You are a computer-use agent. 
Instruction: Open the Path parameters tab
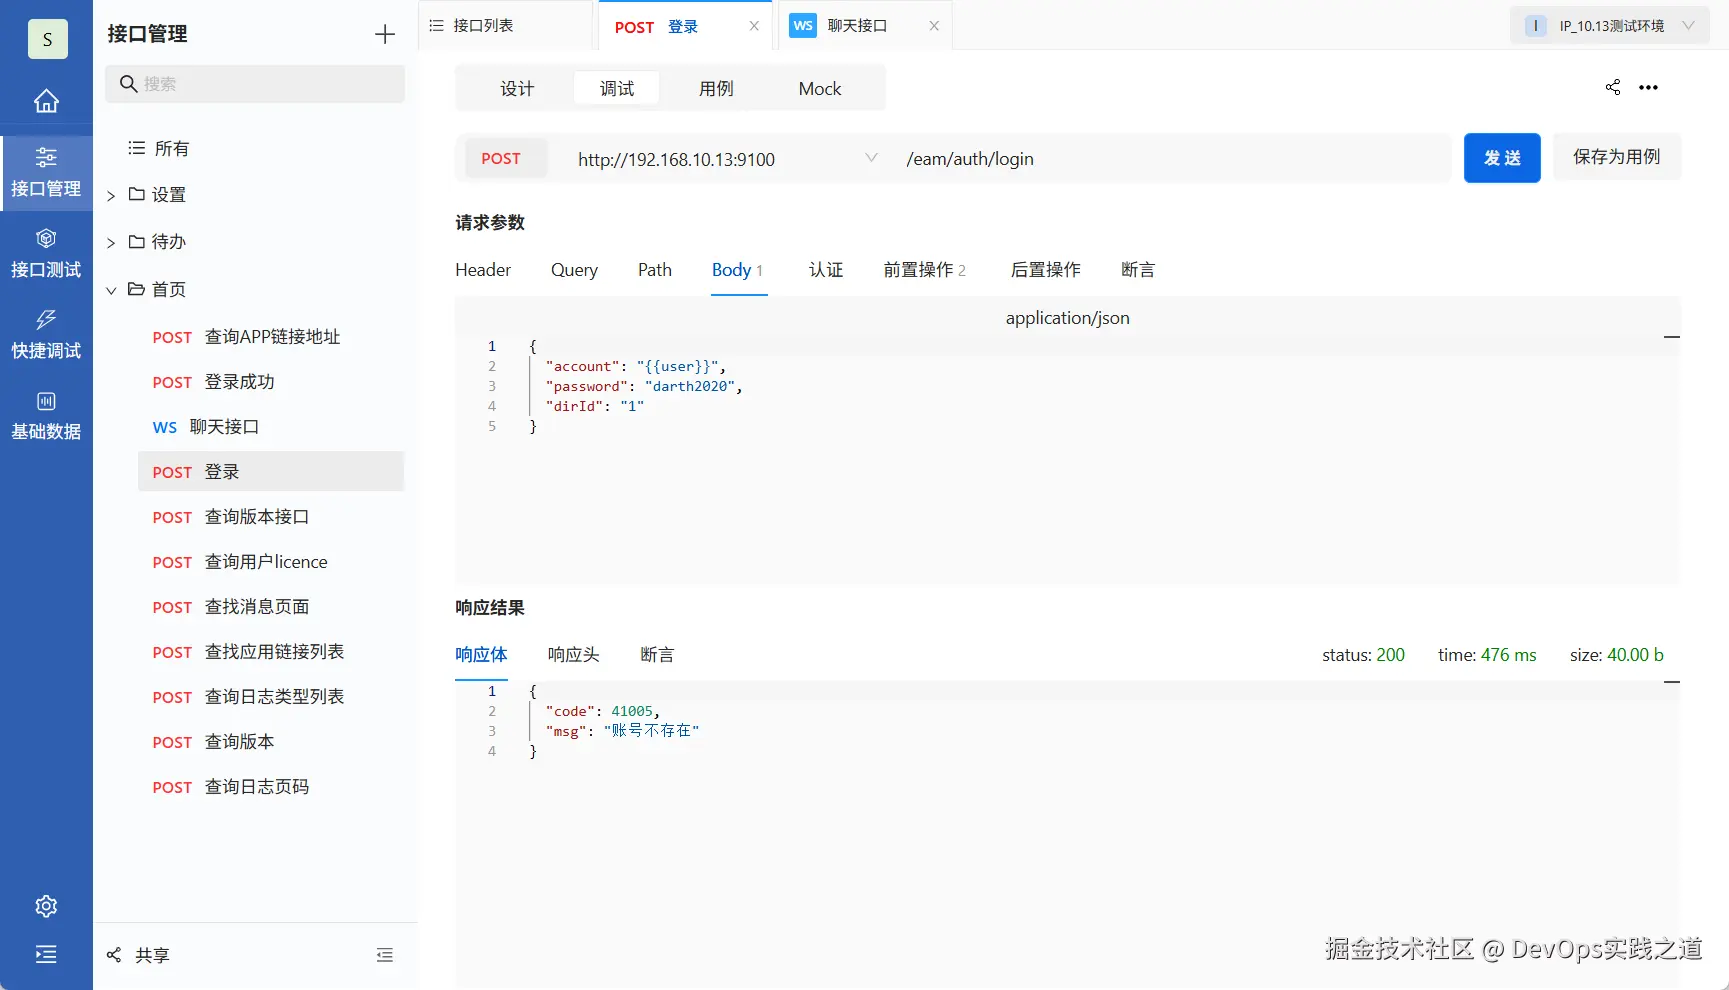[x=655, y=270]
